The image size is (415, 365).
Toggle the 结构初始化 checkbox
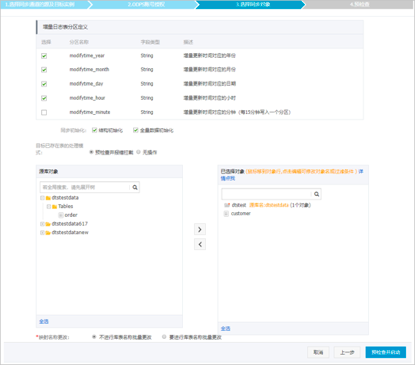[x=95, y=130]
